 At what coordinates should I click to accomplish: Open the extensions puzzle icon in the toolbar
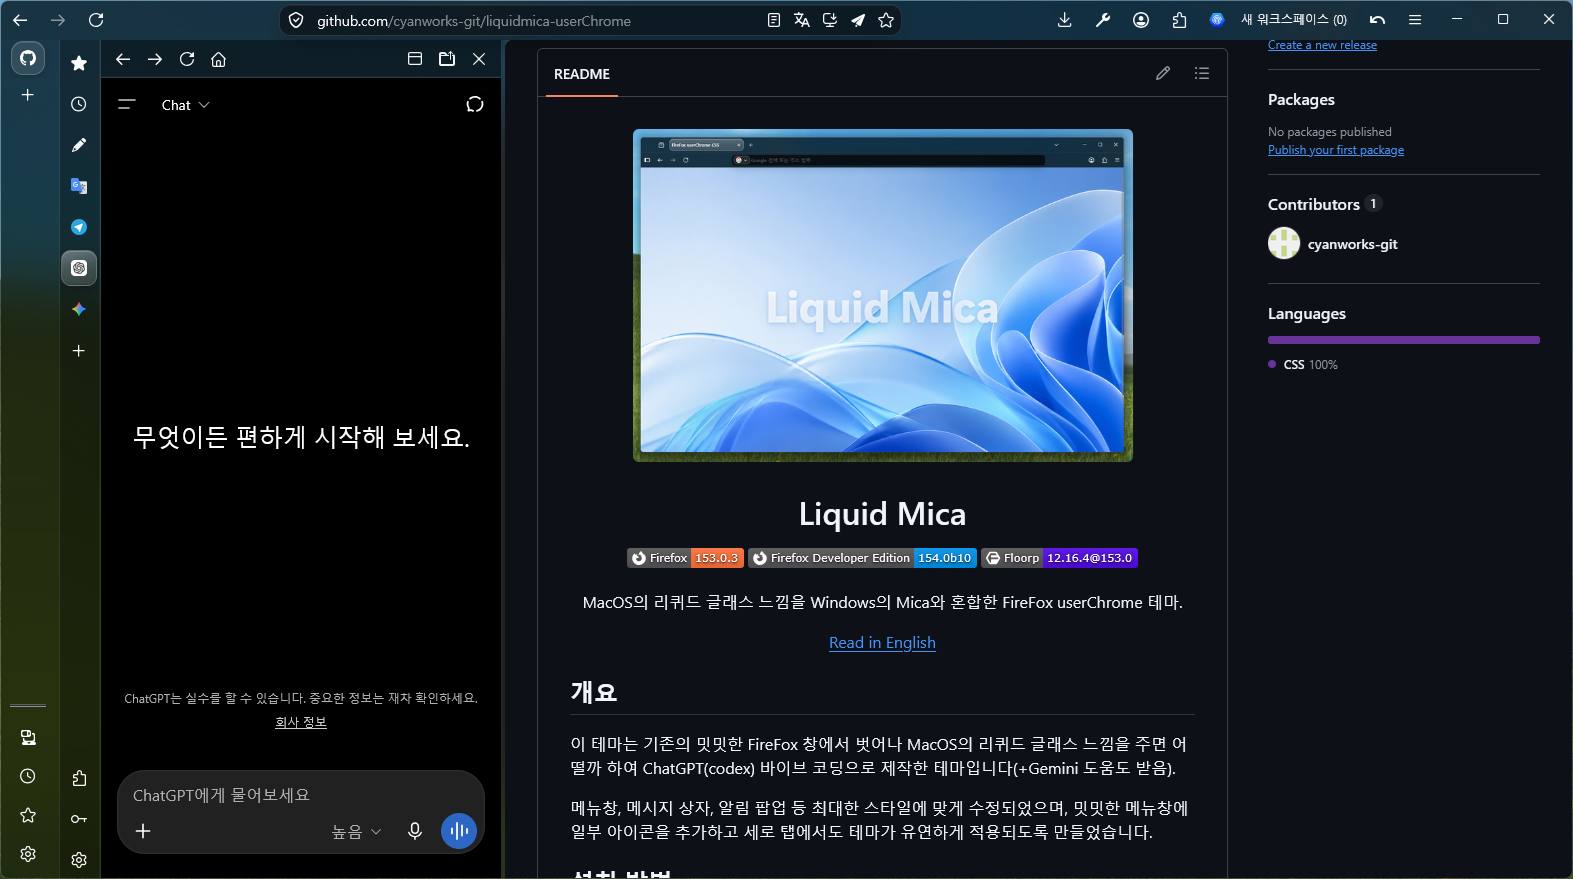pyautogui.click(x=1179, y=20)
